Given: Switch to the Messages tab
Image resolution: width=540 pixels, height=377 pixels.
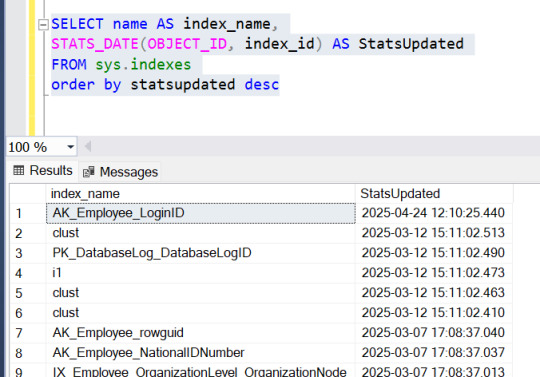Looking at the screenshot, I should pyautogui.click(x=120, y=172).
